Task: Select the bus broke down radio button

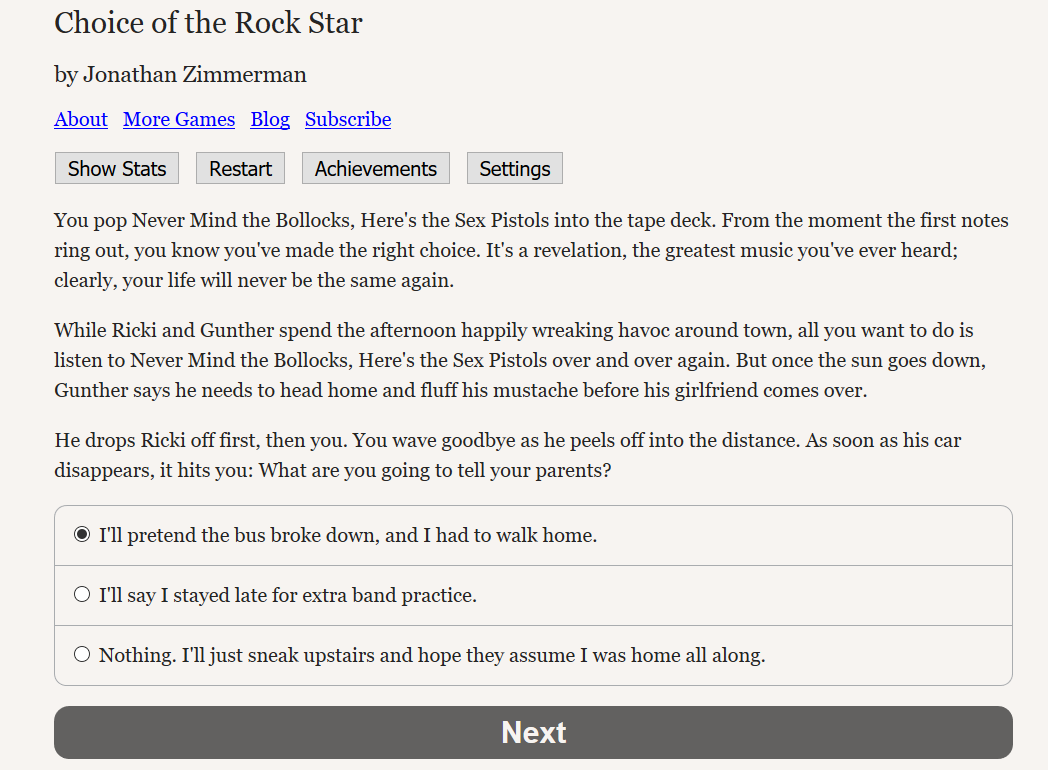Action: pos(82,535)
